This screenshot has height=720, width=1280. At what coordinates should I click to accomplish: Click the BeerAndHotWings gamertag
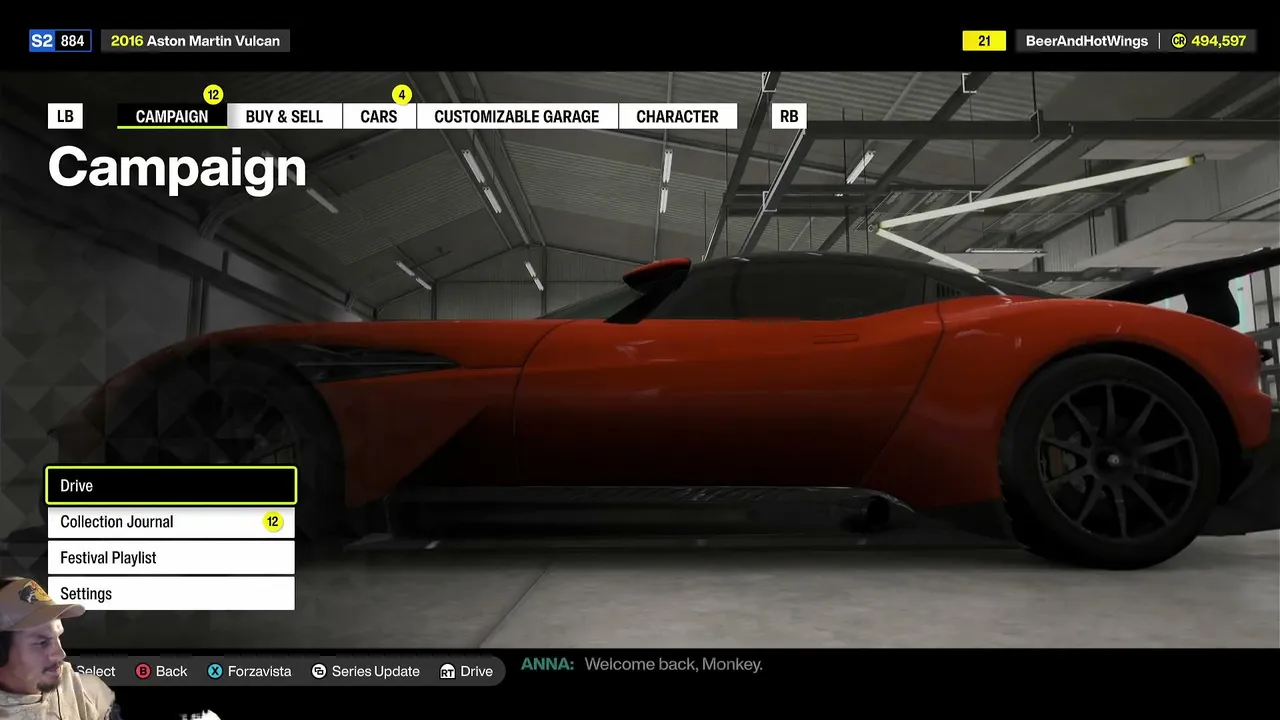tap(1087, 41)
